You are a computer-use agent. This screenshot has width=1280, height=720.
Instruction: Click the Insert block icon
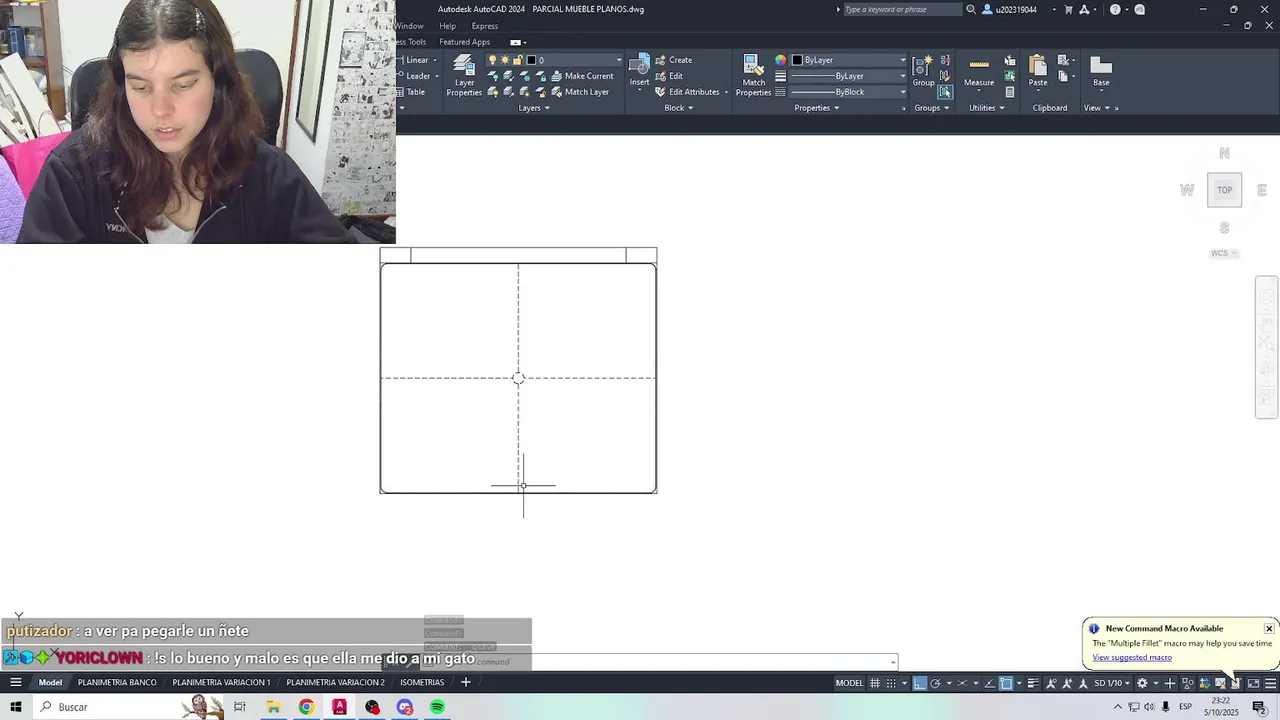(x=639, y=70)
